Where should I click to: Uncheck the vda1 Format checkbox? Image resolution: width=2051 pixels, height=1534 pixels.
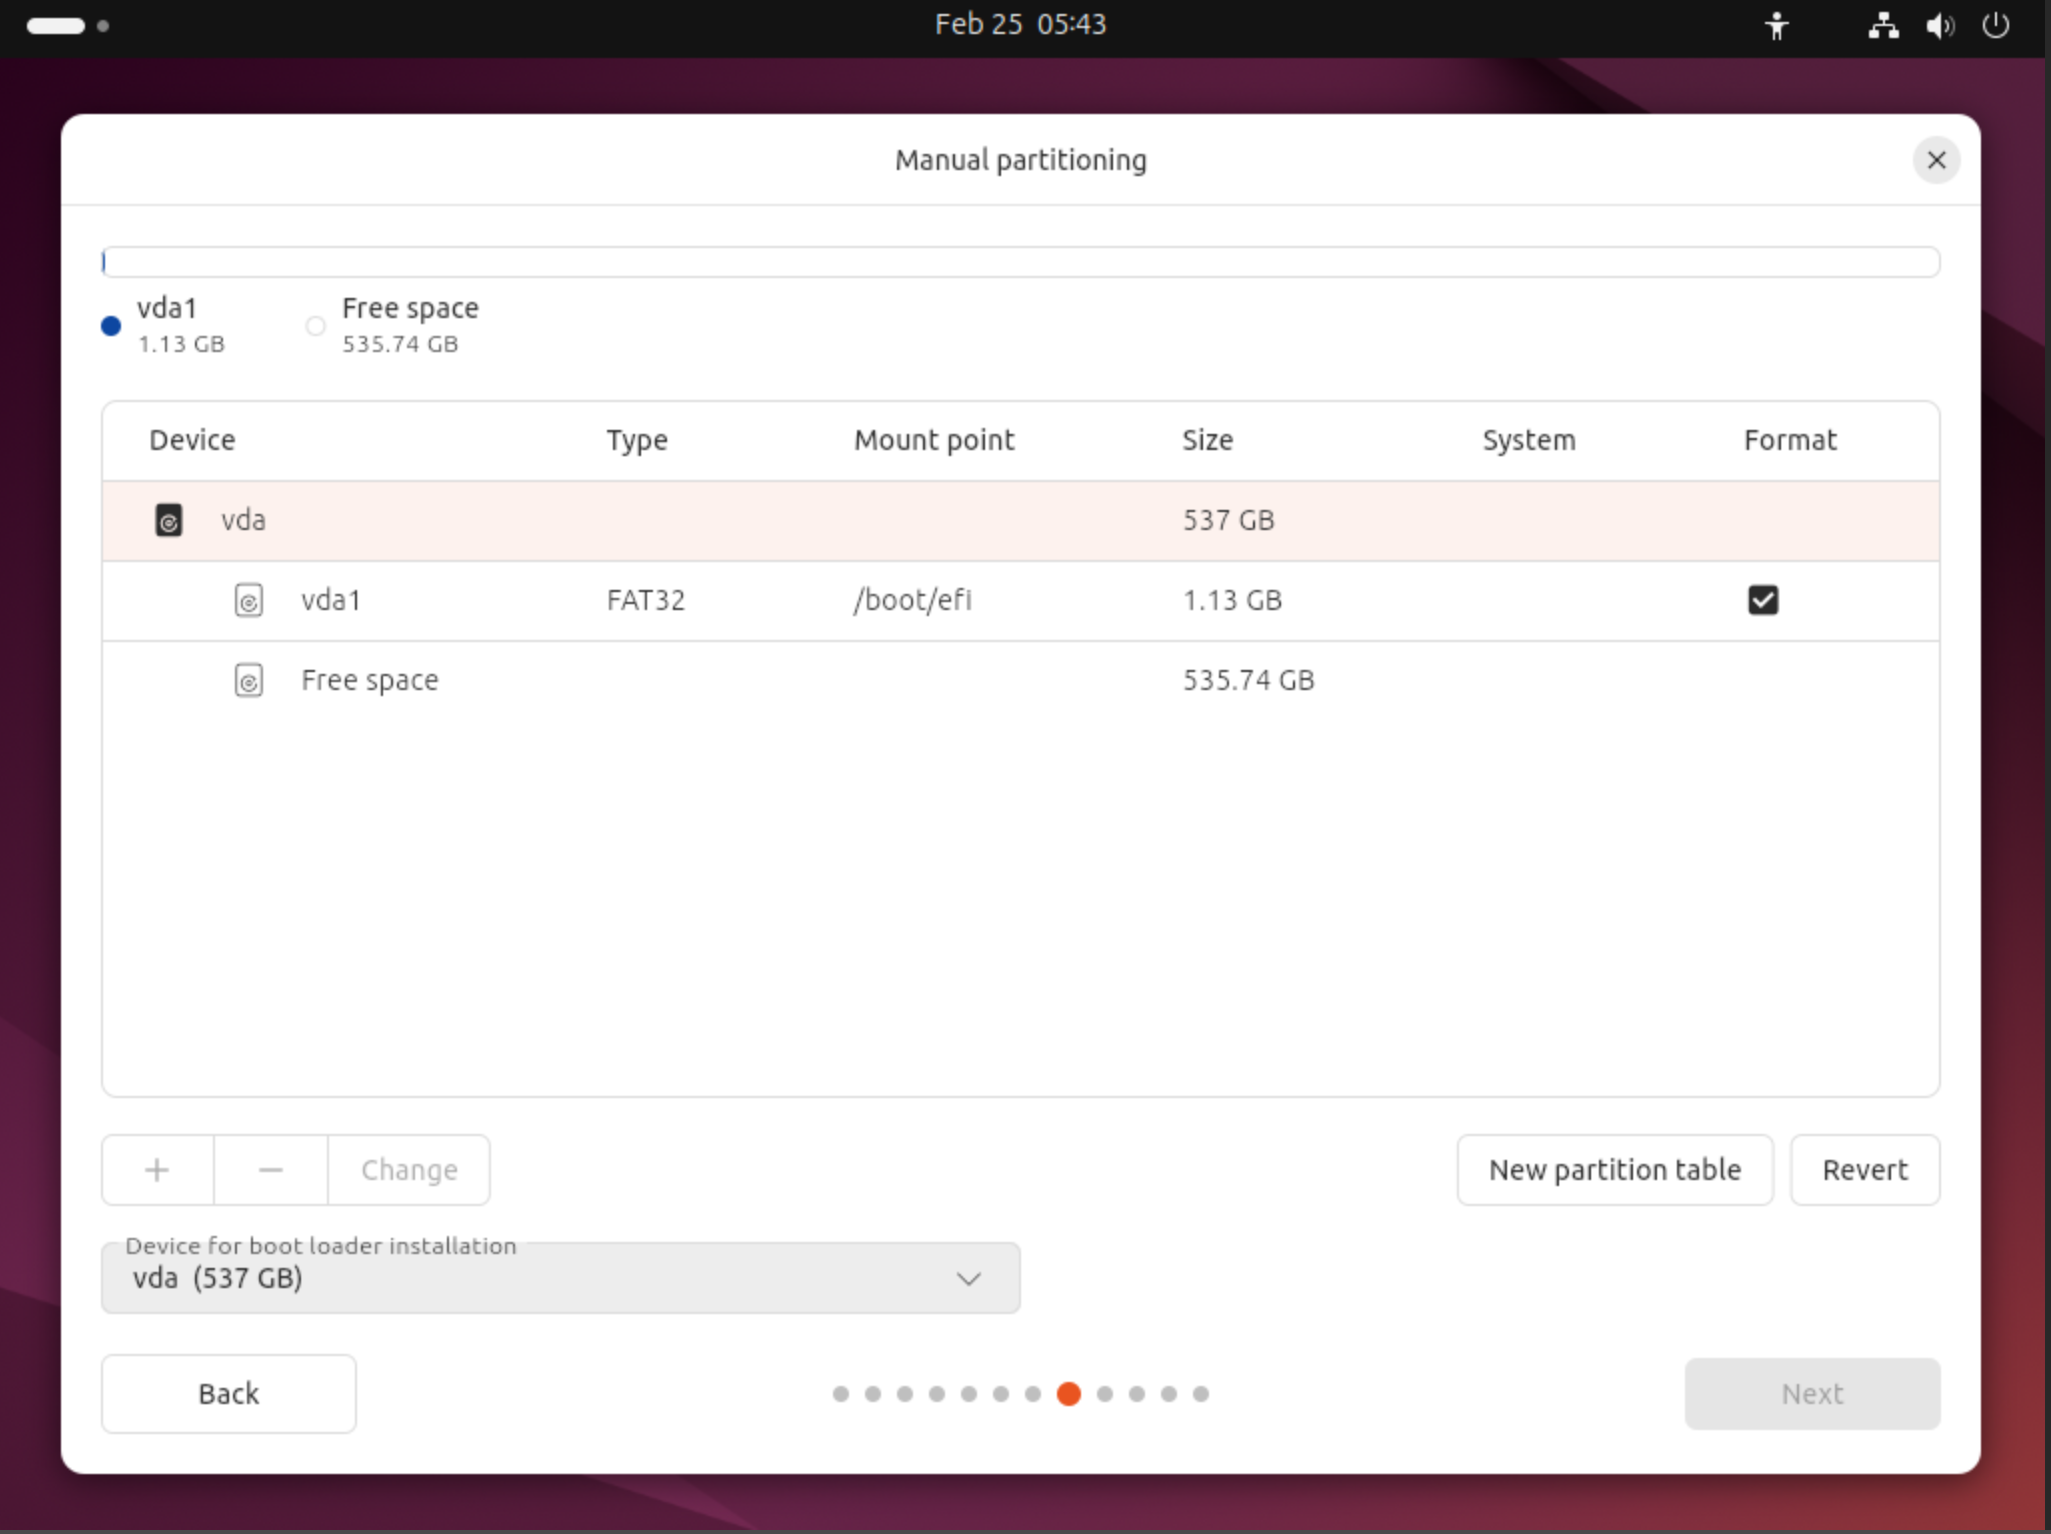click(1762, 600)
